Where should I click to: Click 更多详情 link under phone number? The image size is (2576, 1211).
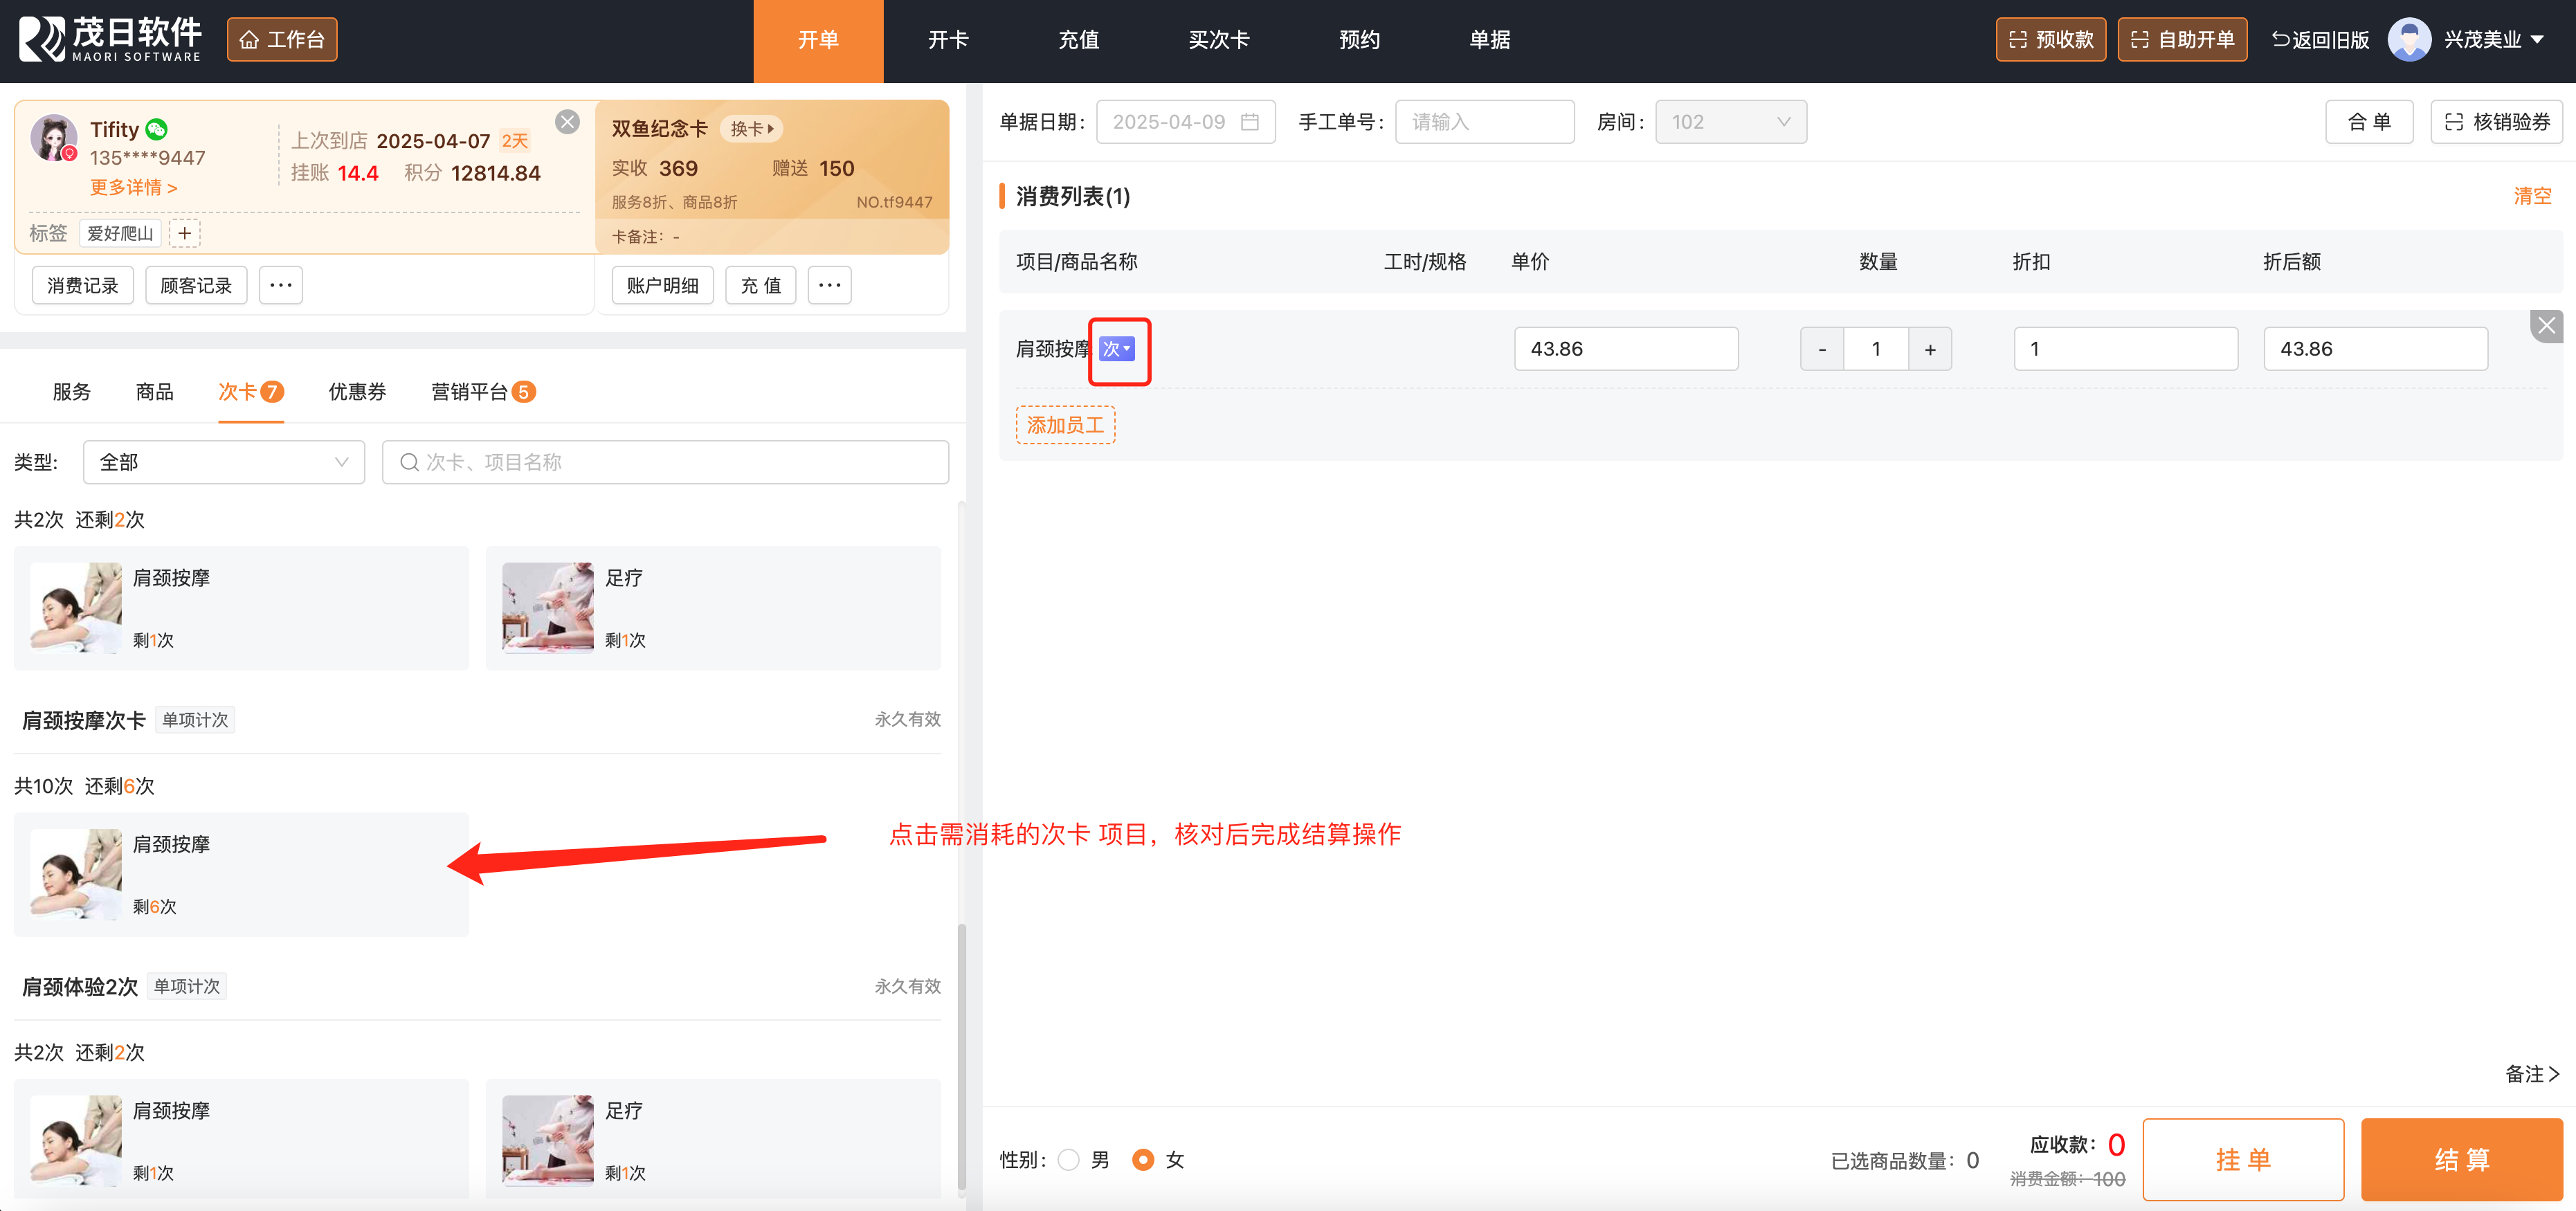133,187
